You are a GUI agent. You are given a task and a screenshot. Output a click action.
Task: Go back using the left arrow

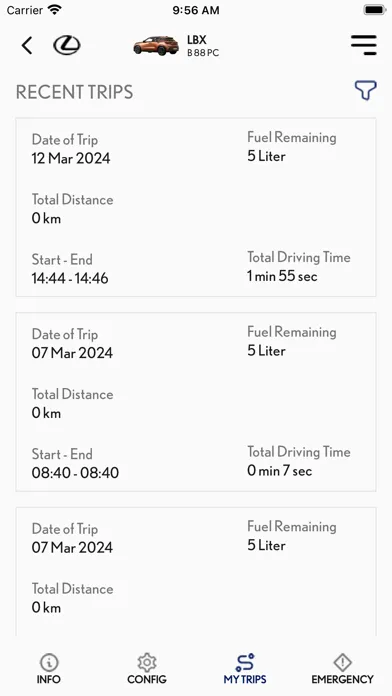coord(27,45)
